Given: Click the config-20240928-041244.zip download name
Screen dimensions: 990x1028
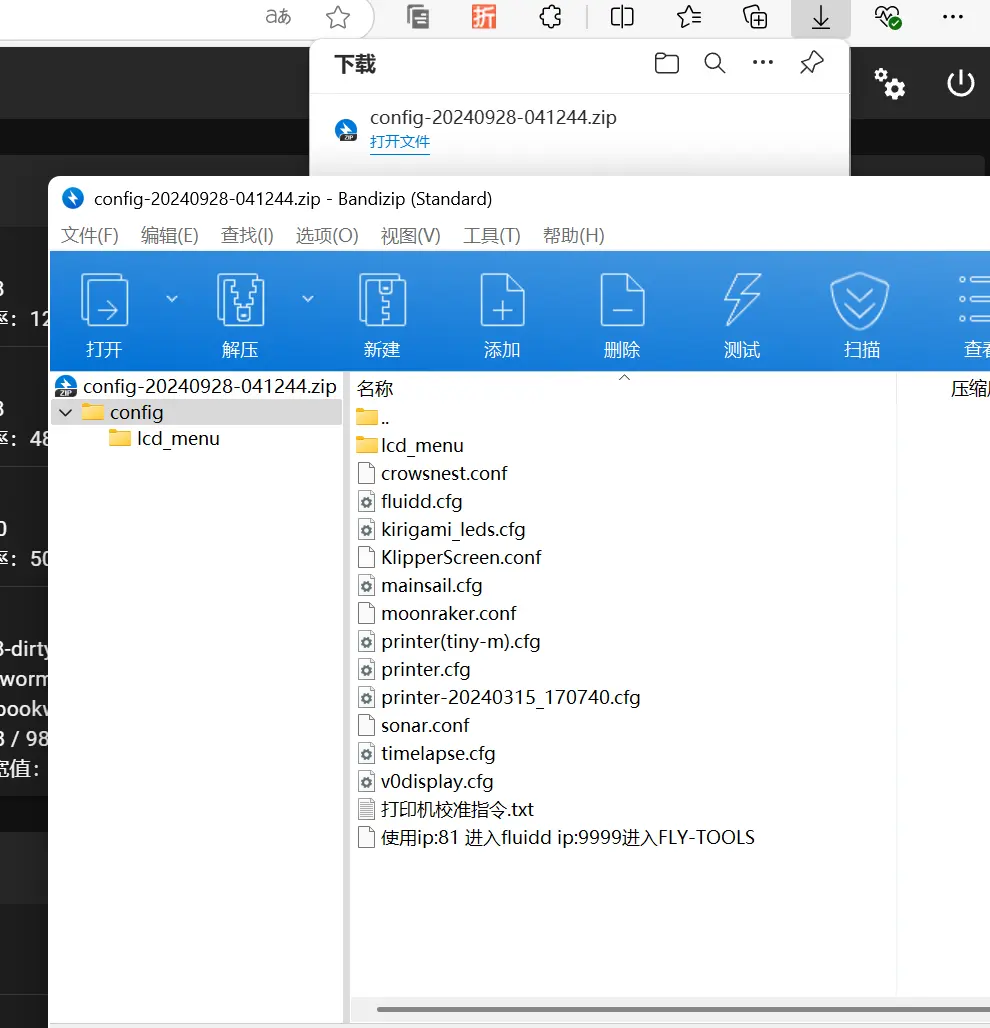Looking at the screenshot, I should 493,117.
